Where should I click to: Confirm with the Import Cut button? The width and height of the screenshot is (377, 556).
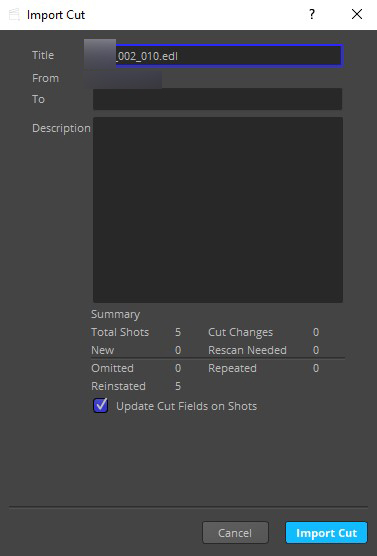(x=326, y=533)
